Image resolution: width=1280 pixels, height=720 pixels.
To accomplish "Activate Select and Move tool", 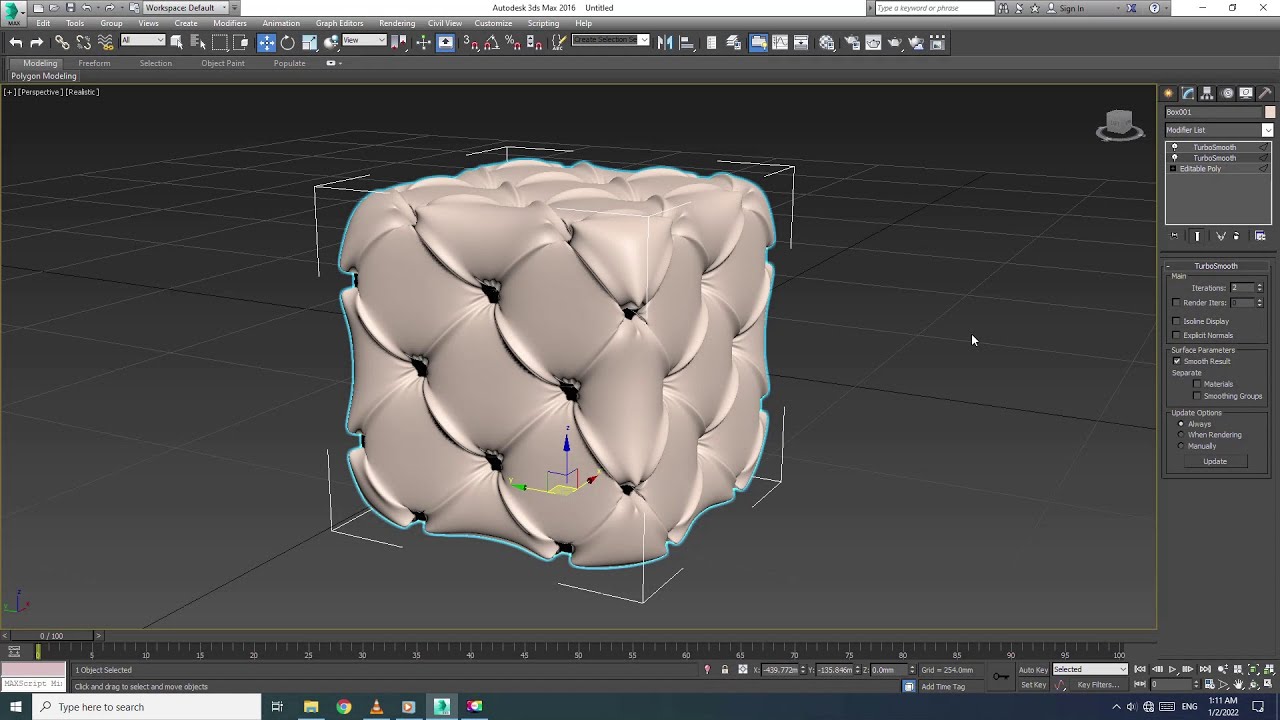I will (x=266, y=42).
